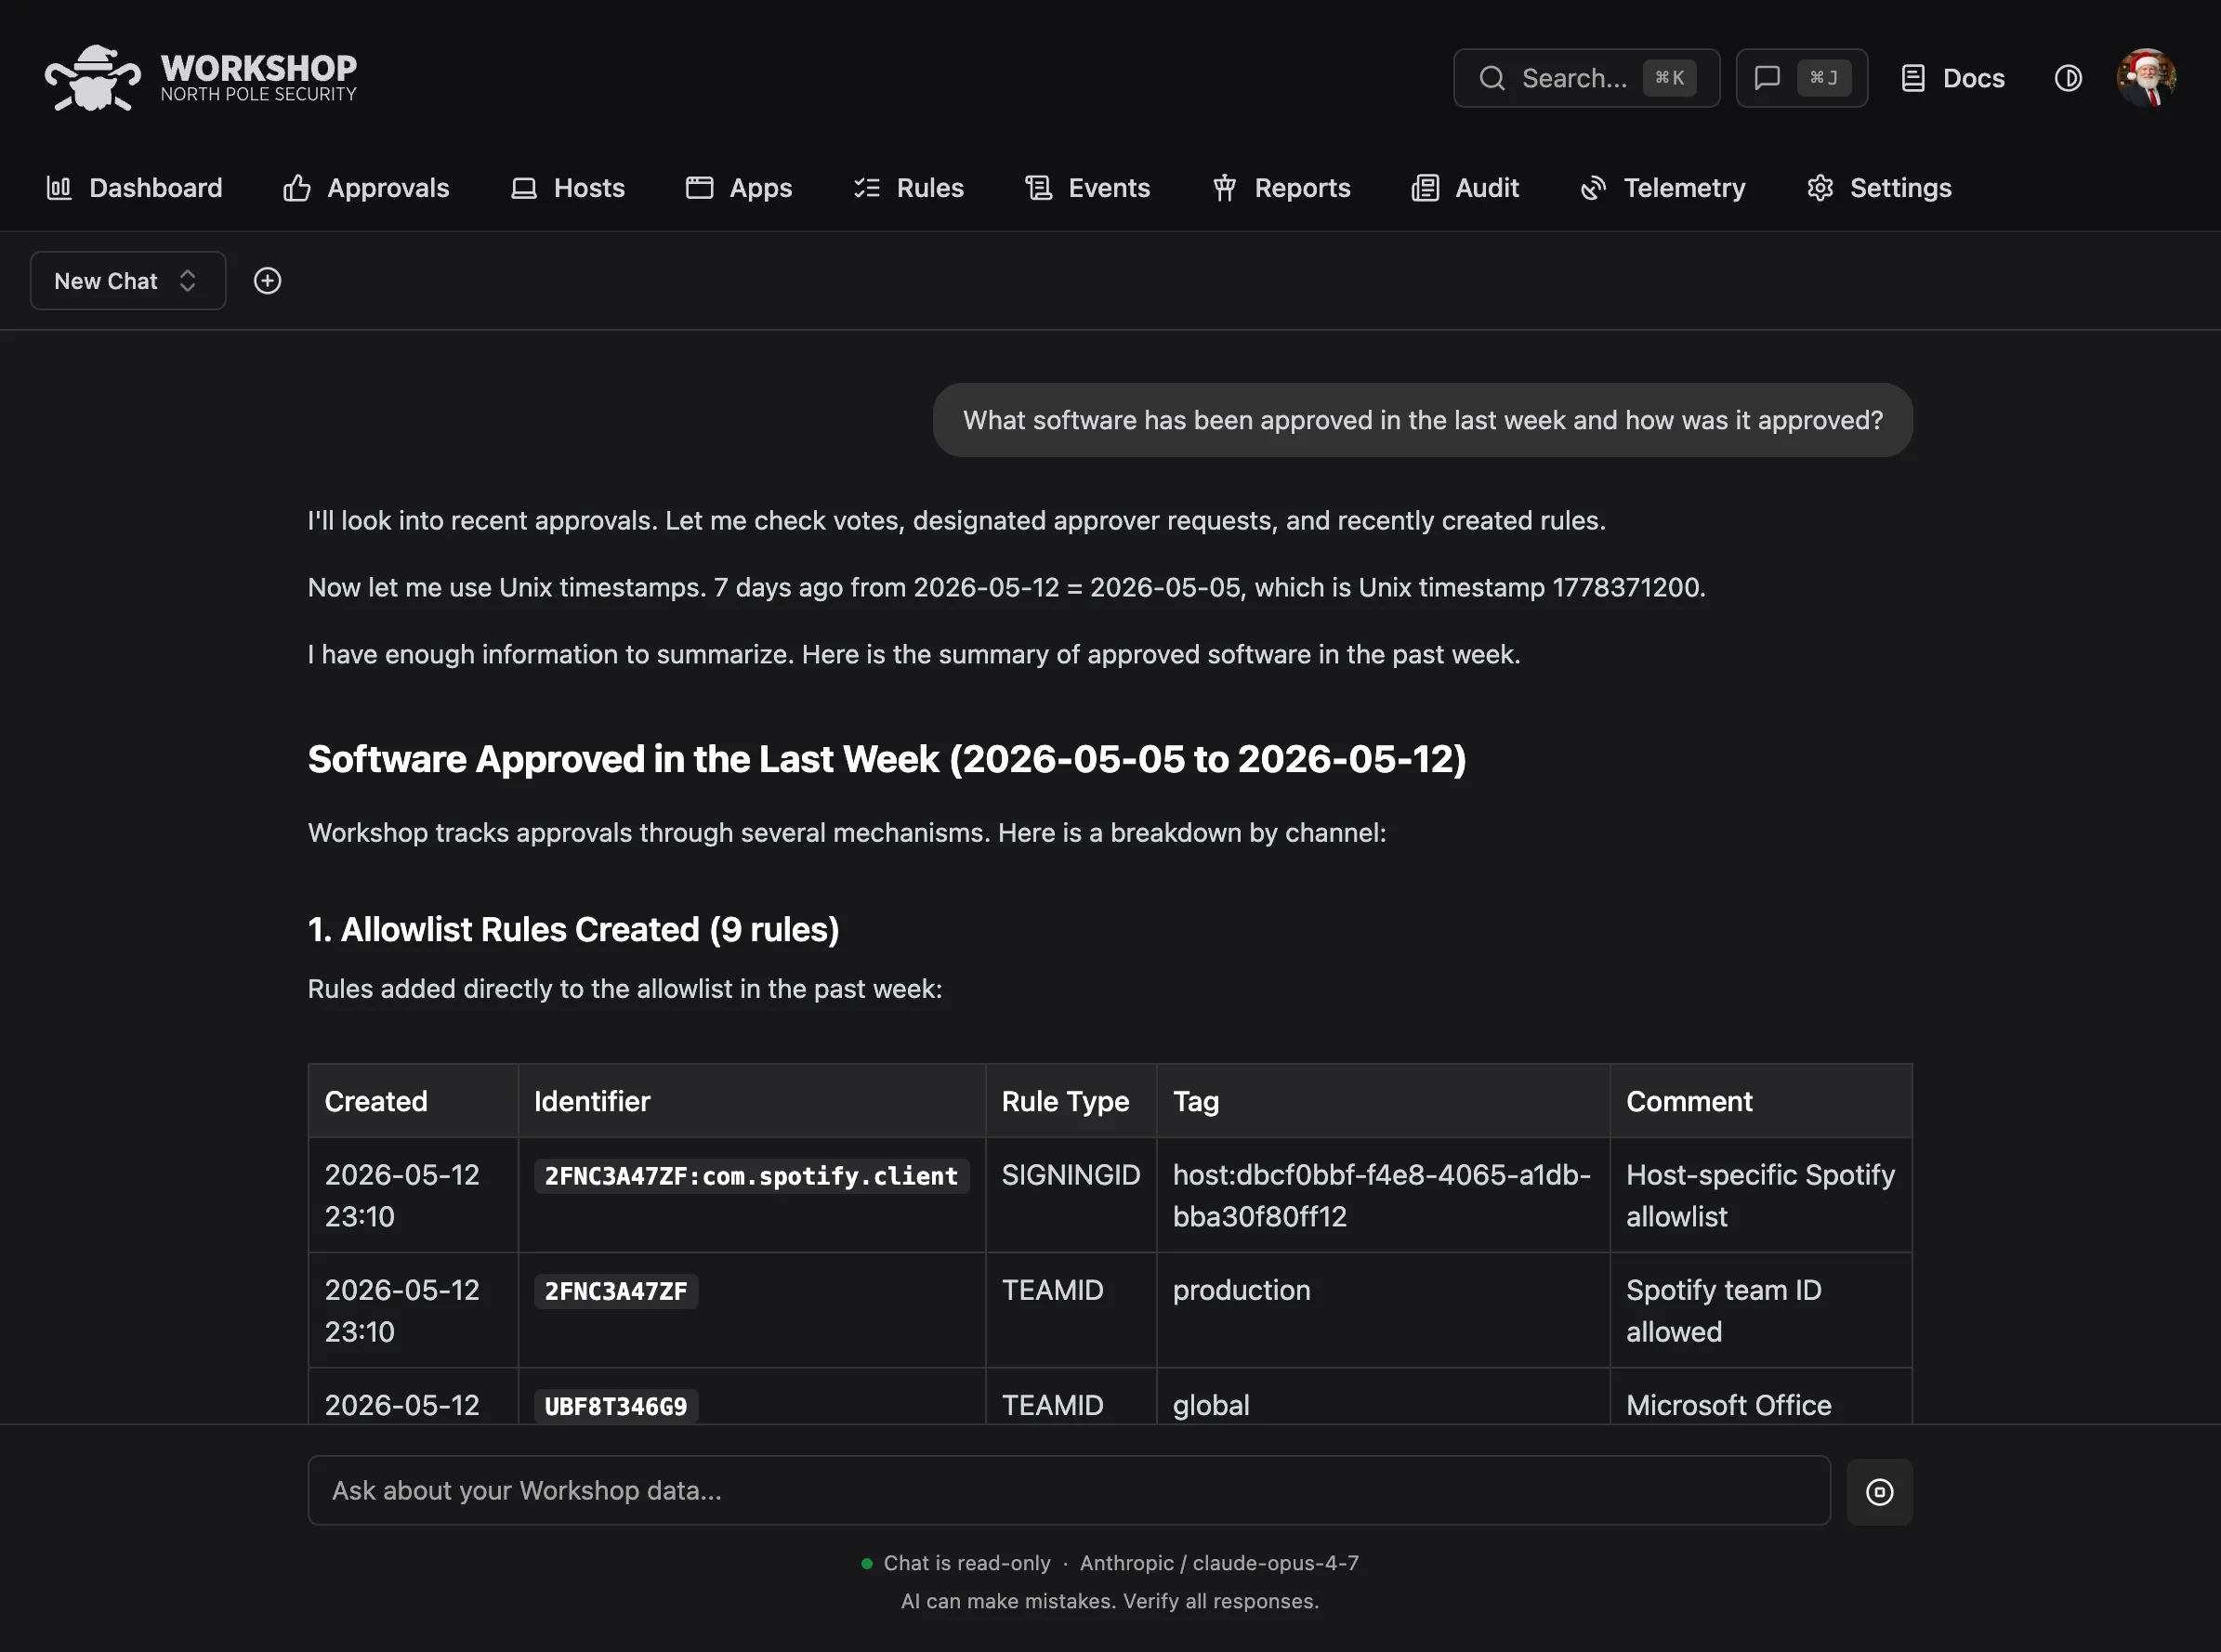Click the magnifier icon in search box
Image resolution: width=2221 pixels, height=1652 pixels.
tap(1492, 78)
